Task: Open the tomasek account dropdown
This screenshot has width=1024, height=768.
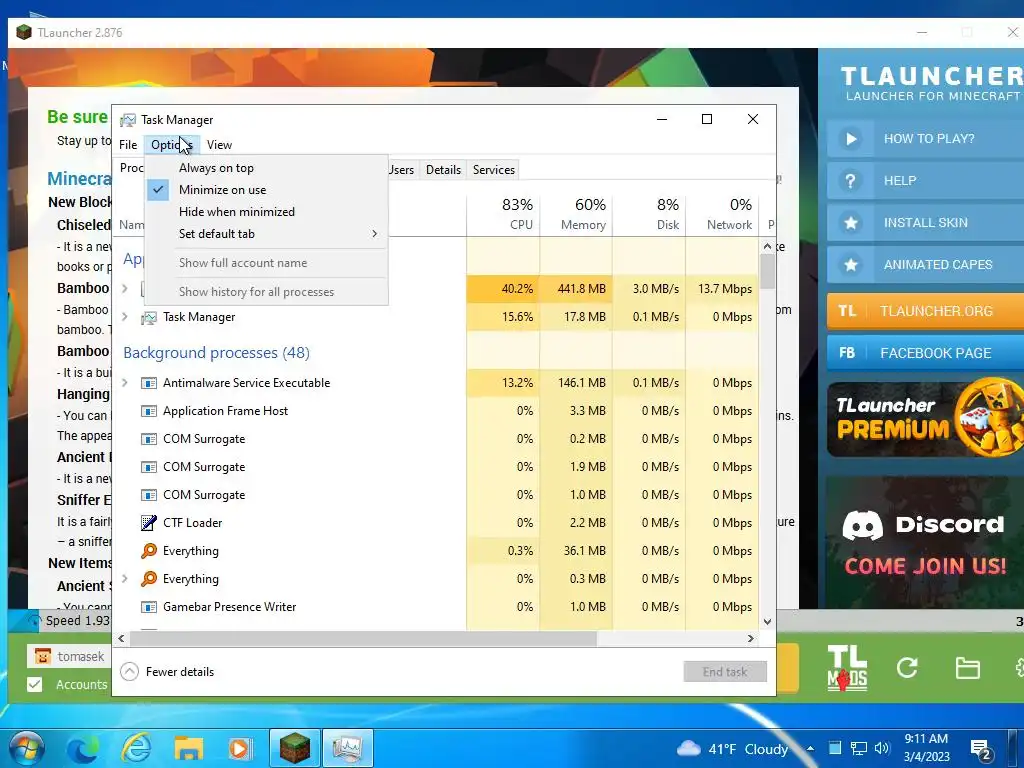Action: click(68, 656)
